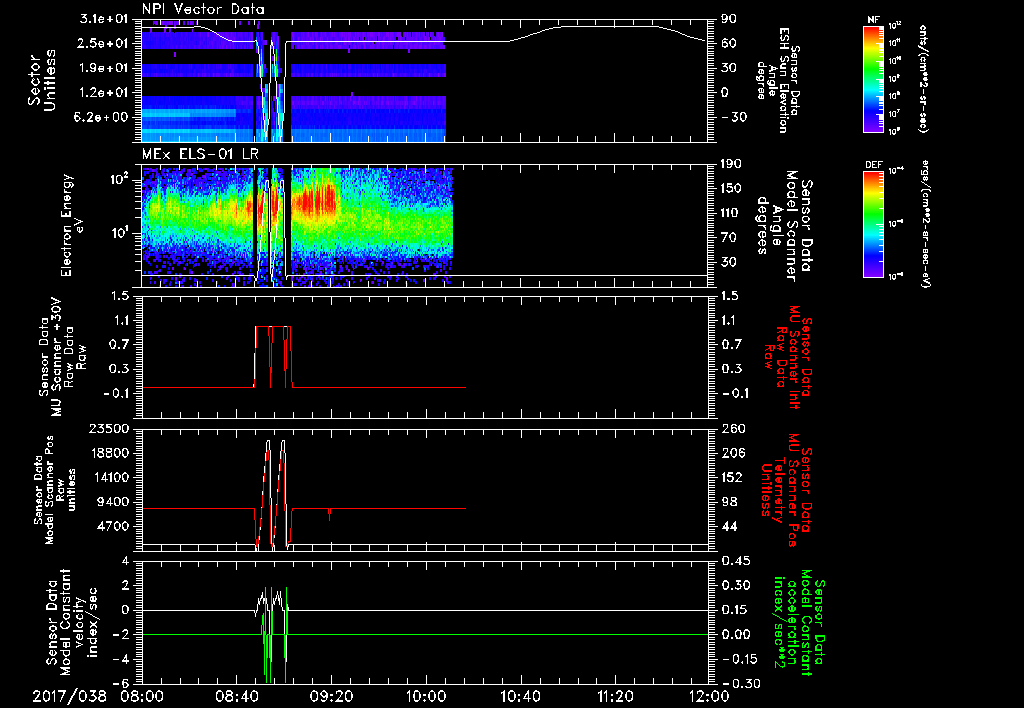Click the "NF" label above the color bar
Screen dimensions: 1024x708
coord(874,20)
